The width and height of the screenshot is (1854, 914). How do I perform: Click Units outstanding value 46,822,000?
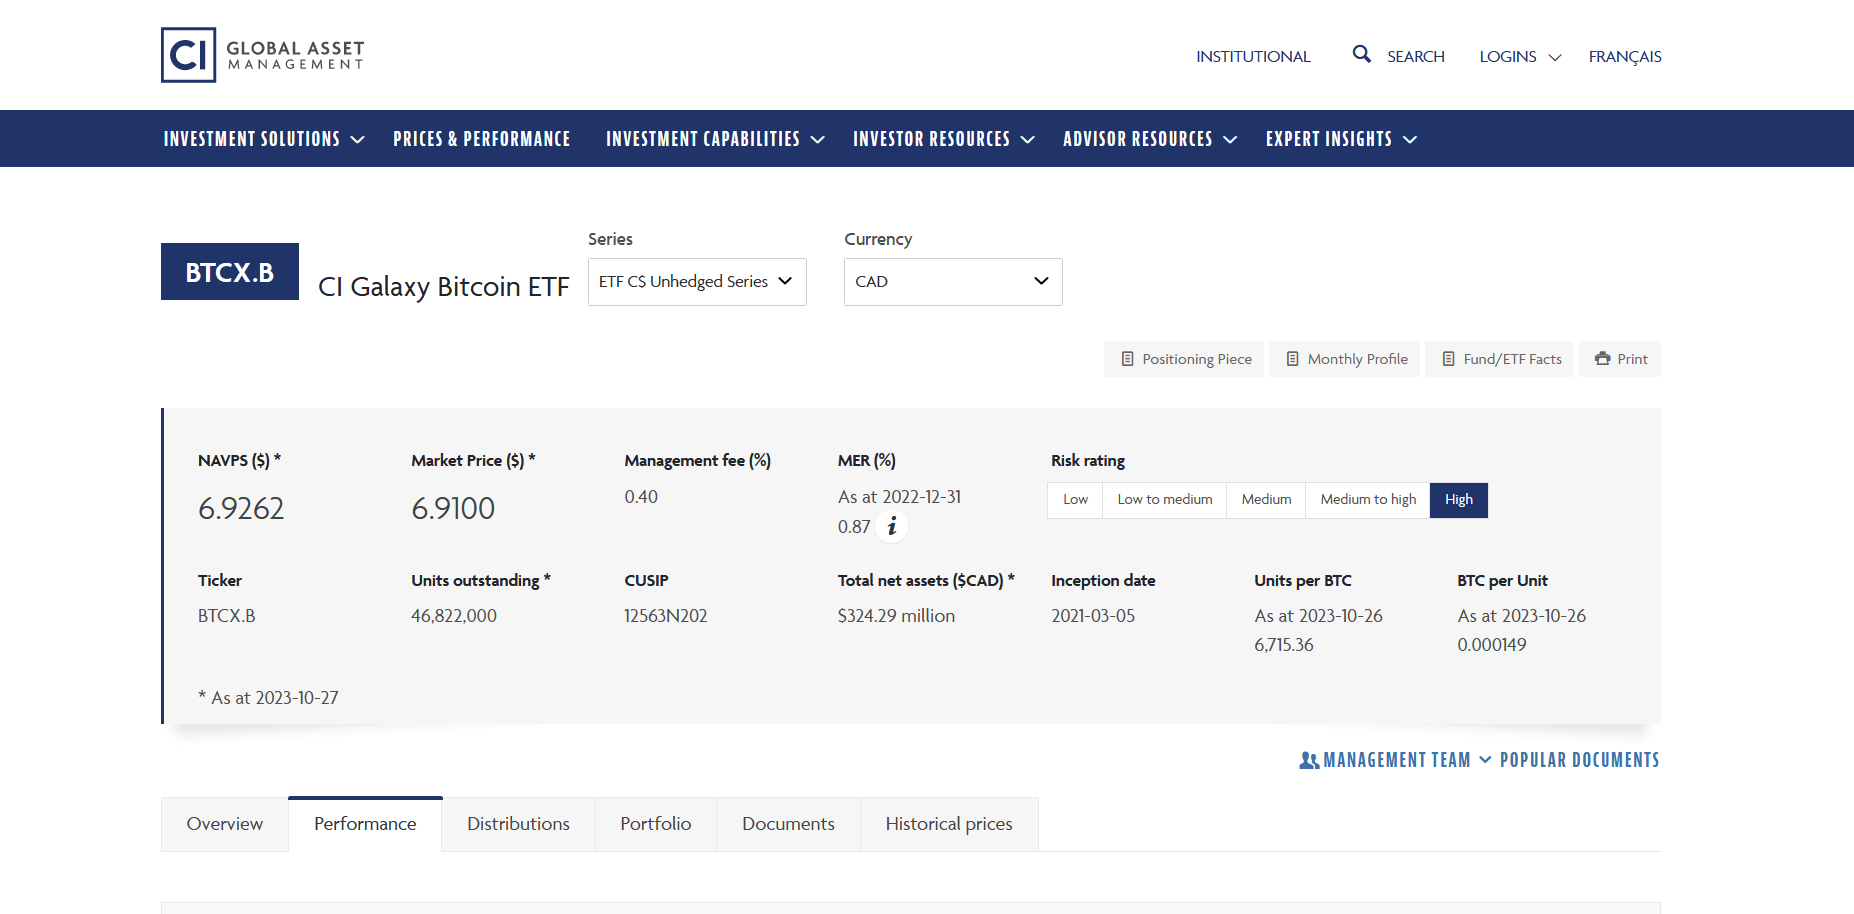454,616
